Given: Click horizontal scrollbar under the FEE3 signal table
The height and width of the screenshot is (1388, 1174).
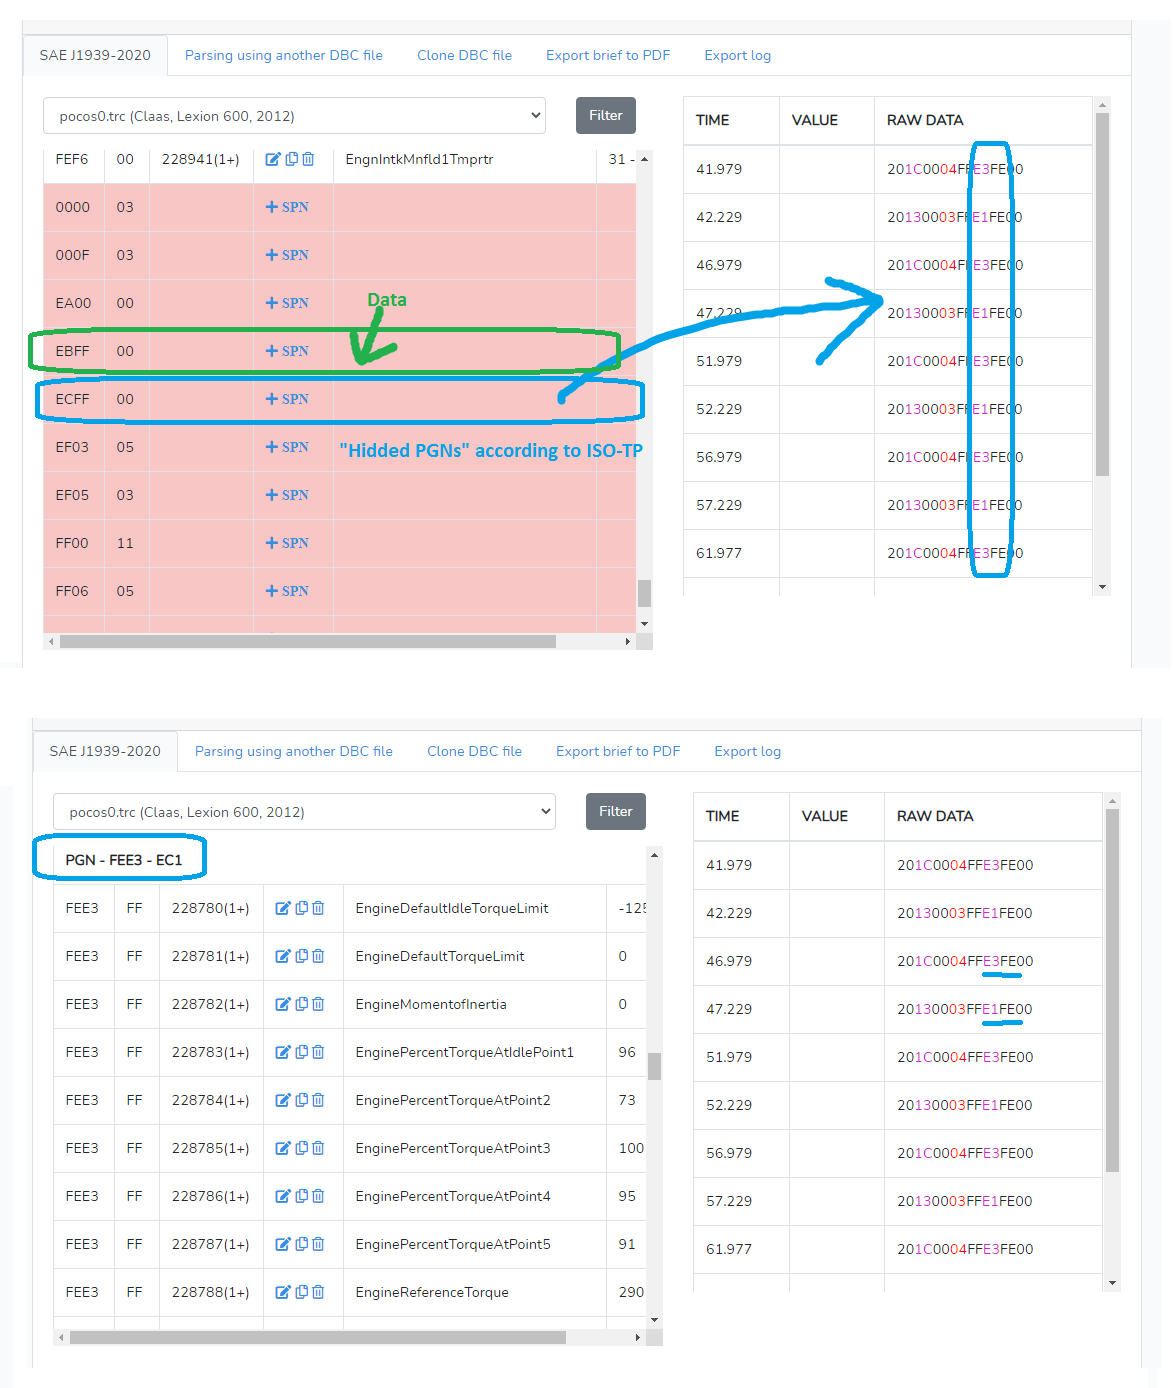Looking at the screenshot, I should coord(318,1337).
